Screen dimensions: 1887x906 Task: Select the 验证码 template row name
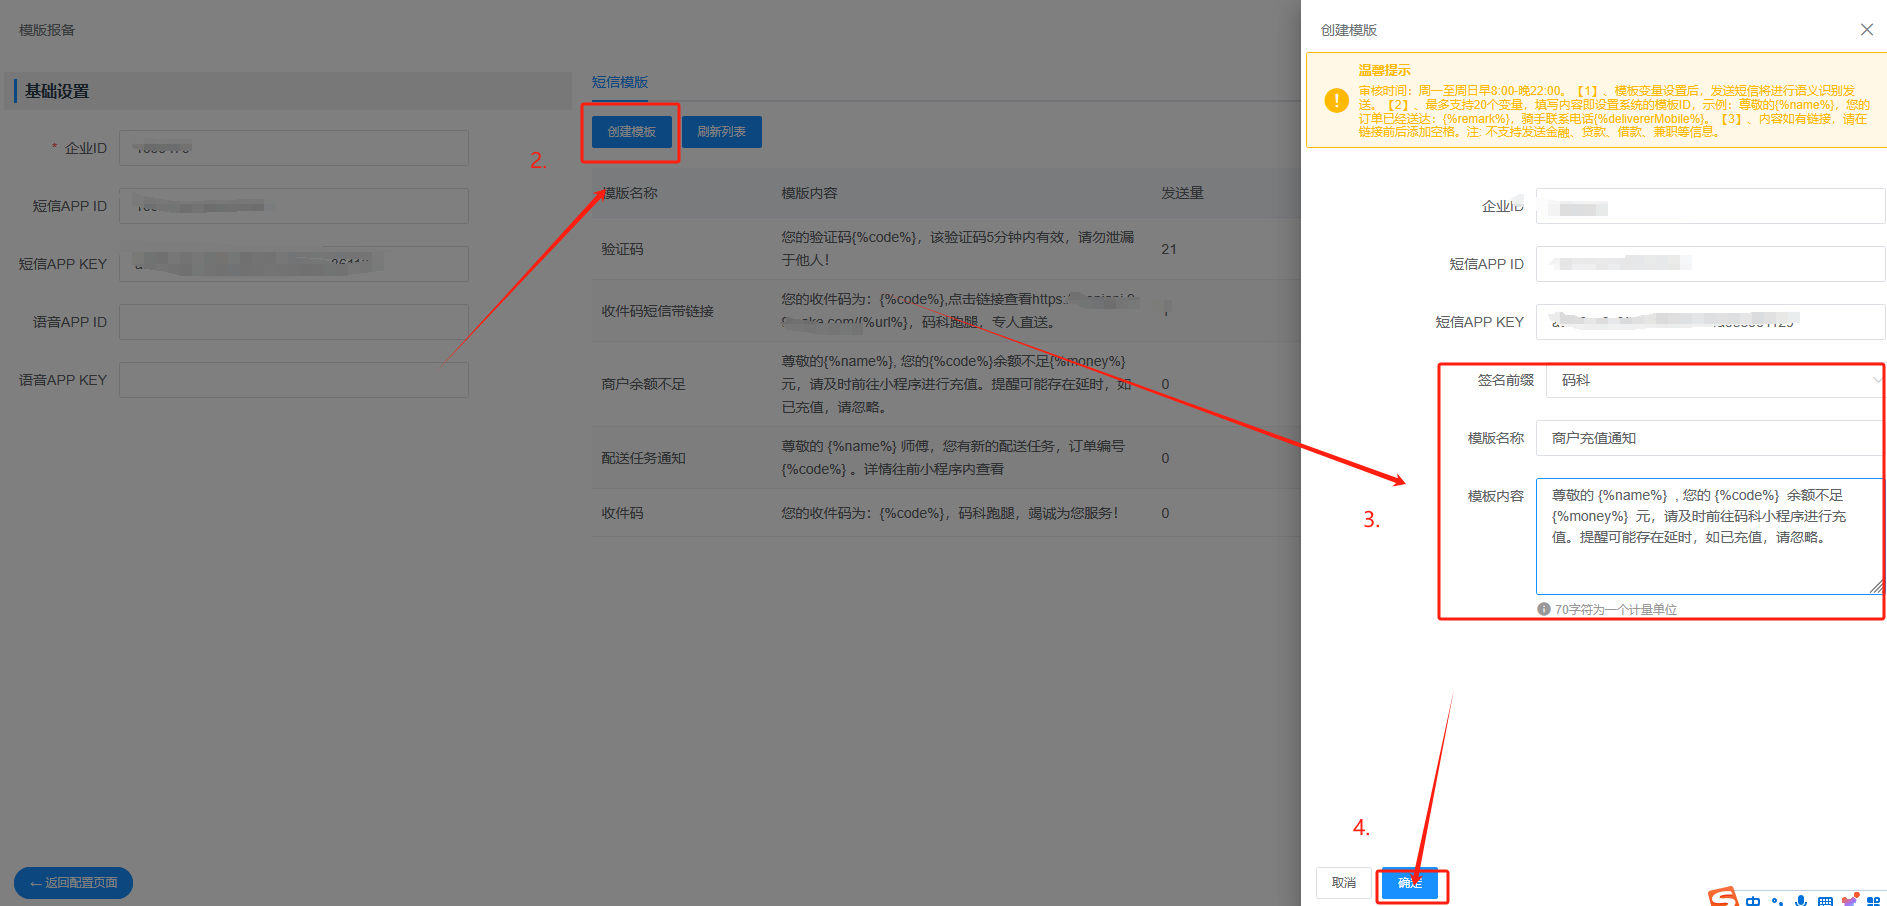coord(622,249)
